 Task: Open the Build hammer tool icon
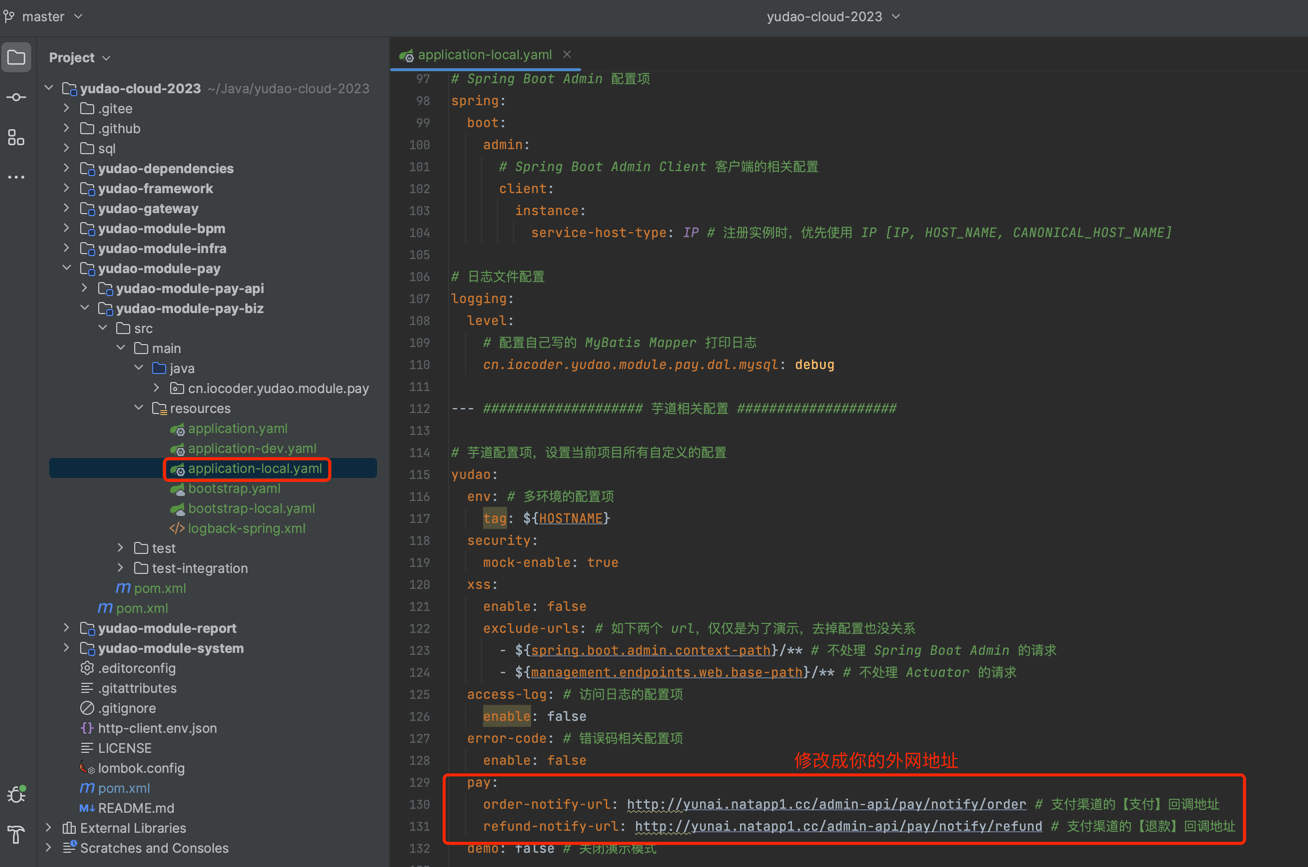[x=16, y=835]
